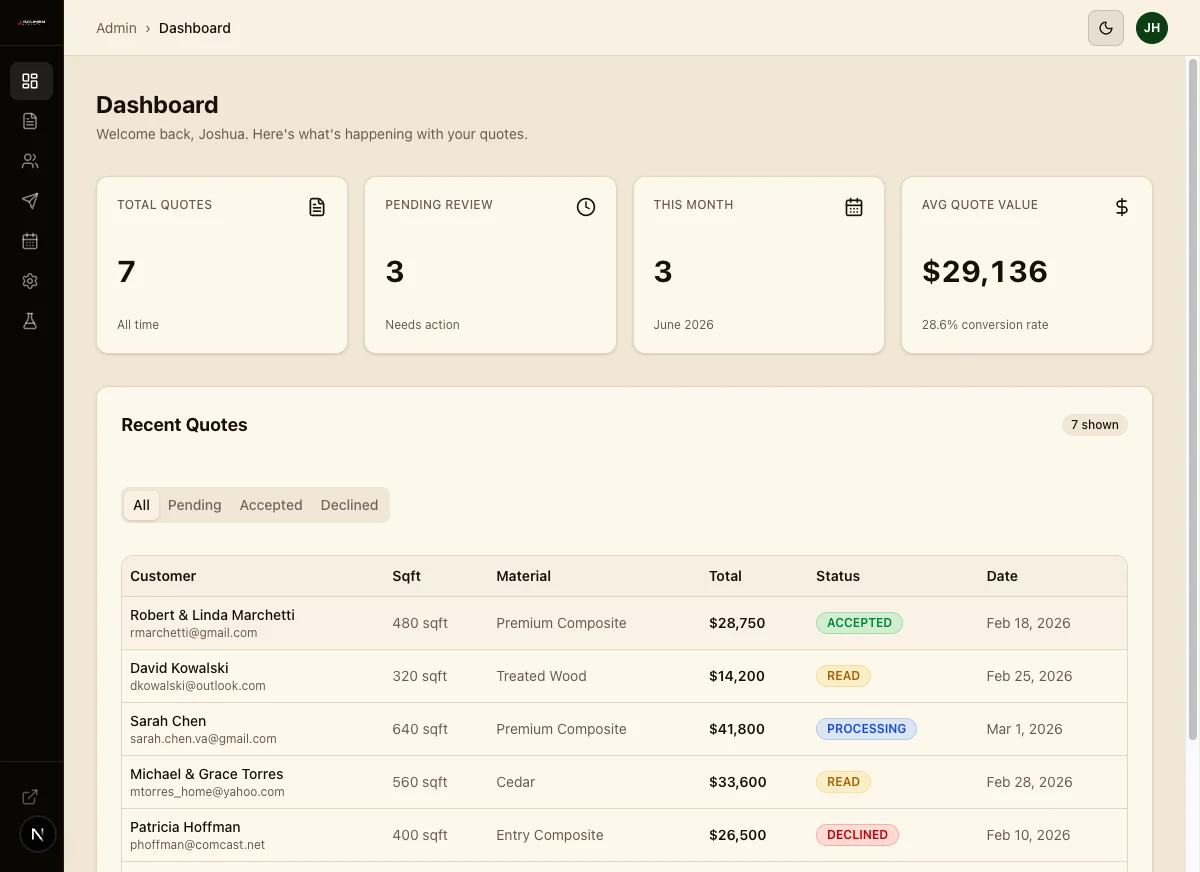
Task: Click the $29,136 average quote value
Action: coord(985,271)
